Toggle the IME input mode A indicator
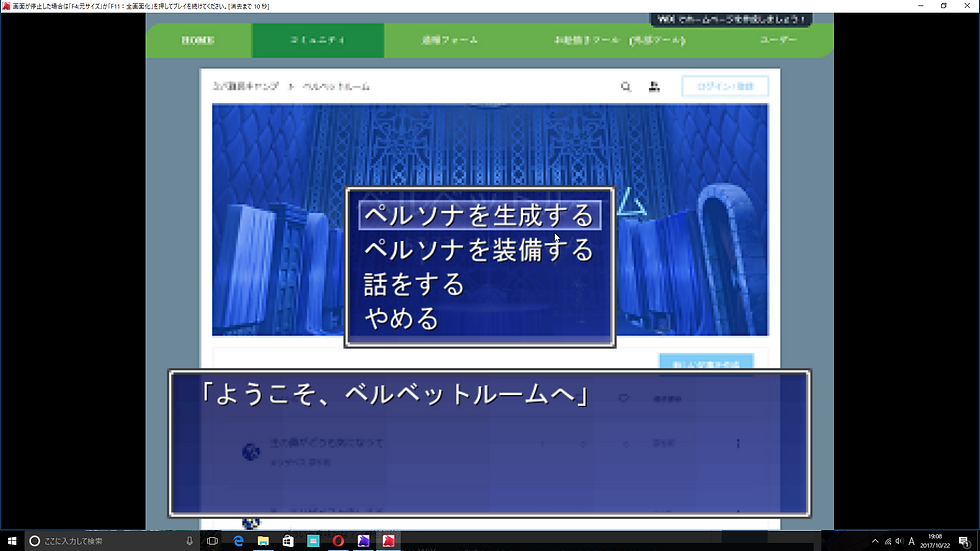The image size is (980, 551). [x=912, y=541]
